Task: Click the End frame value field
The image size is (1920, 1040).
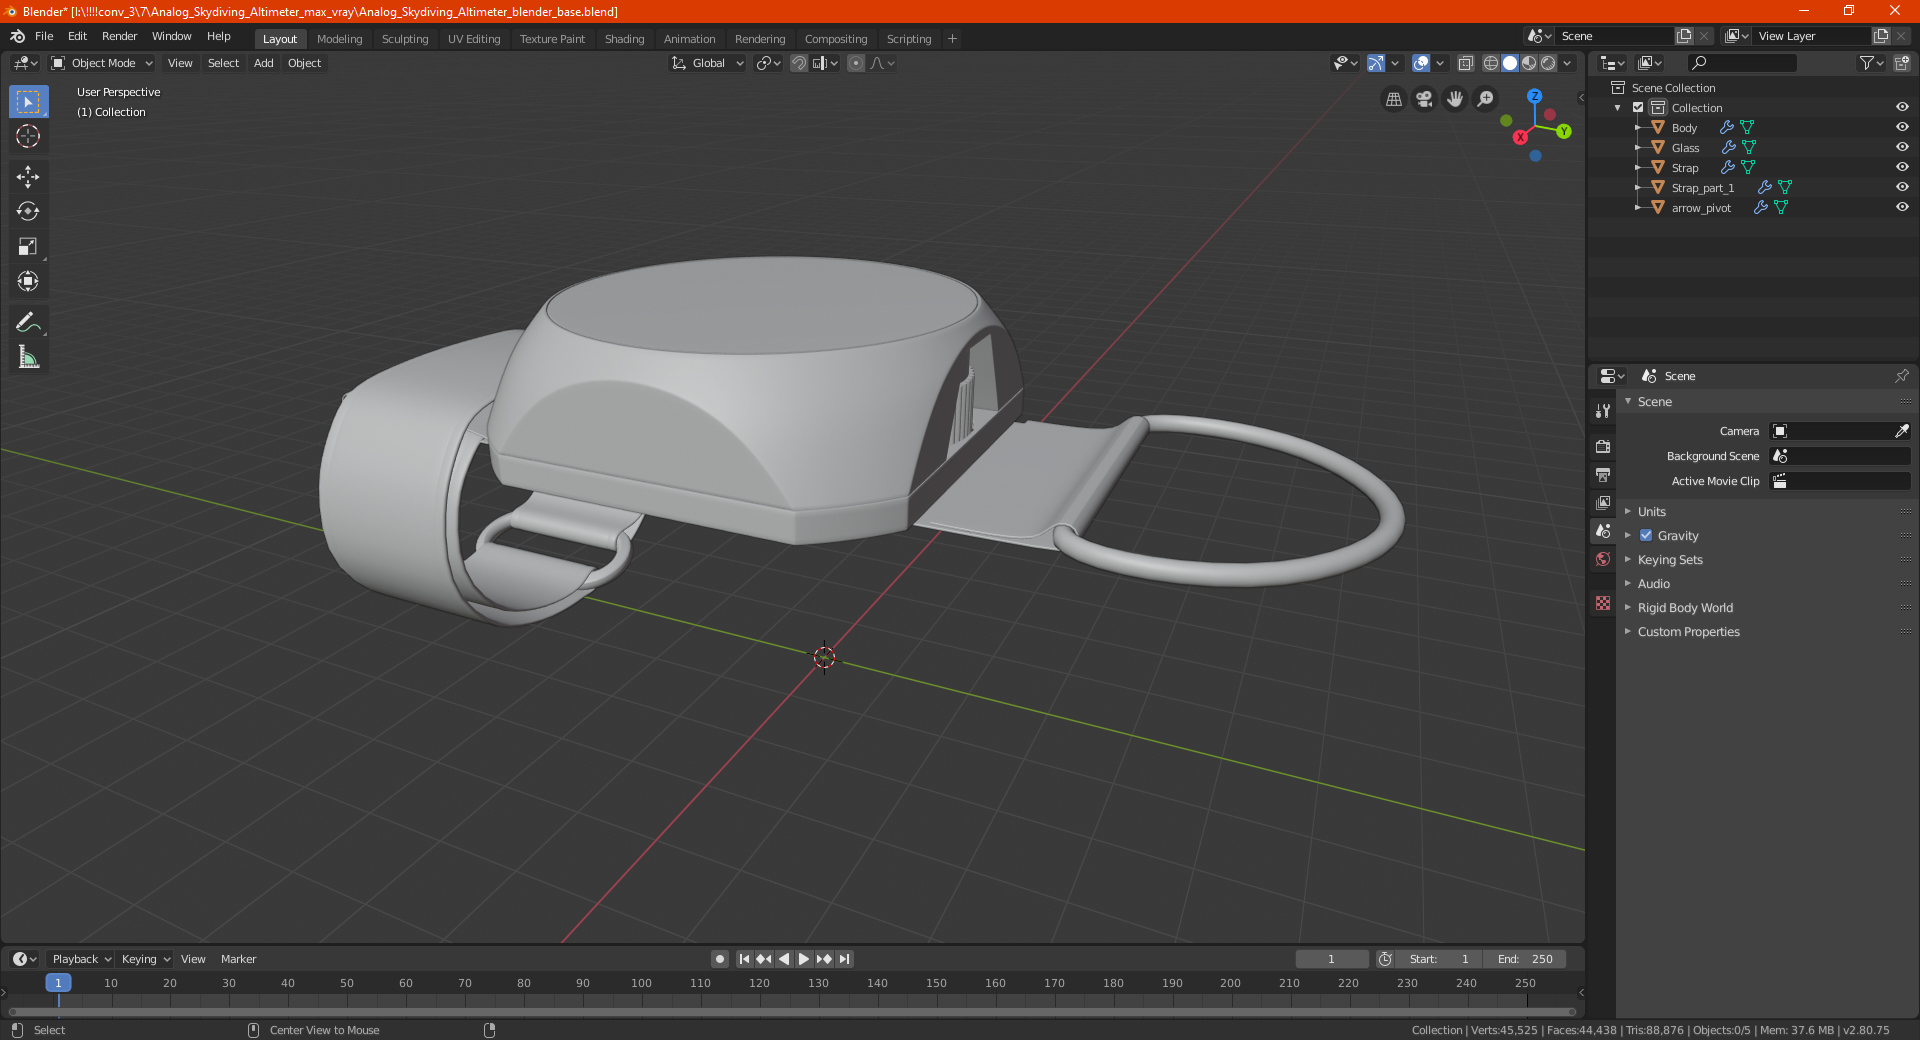Action: 1525,959
